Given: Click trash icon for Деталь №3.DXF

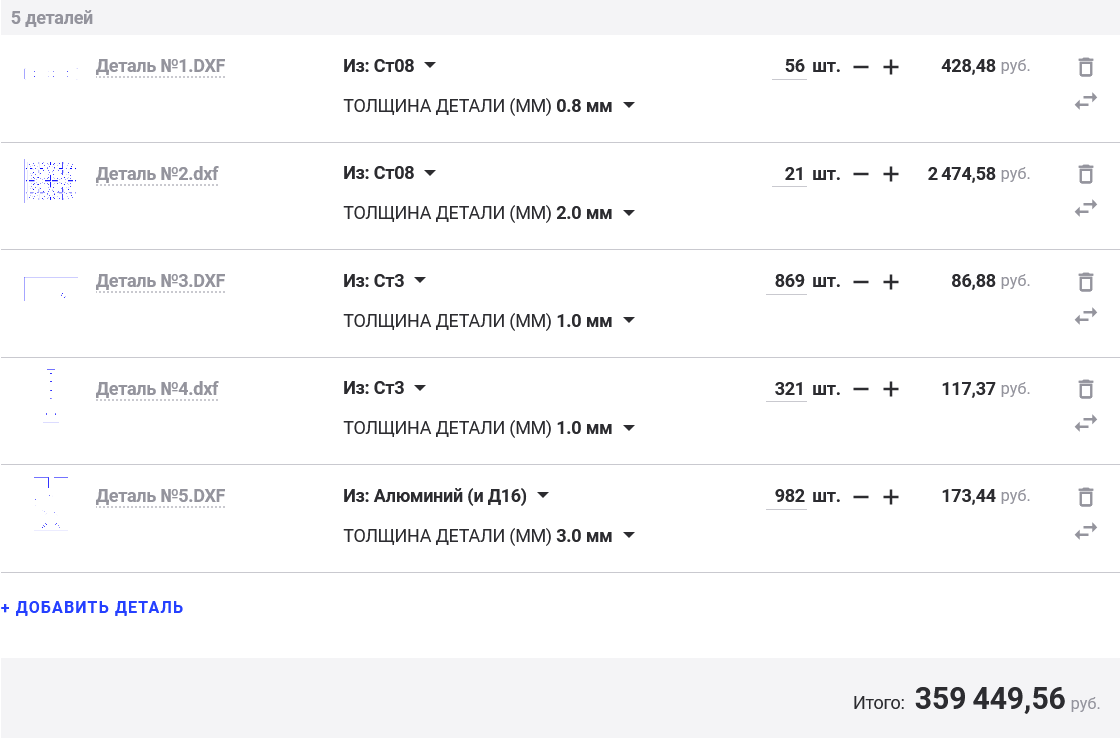Looking at the screenshot, I should [x=1085, y=282].
